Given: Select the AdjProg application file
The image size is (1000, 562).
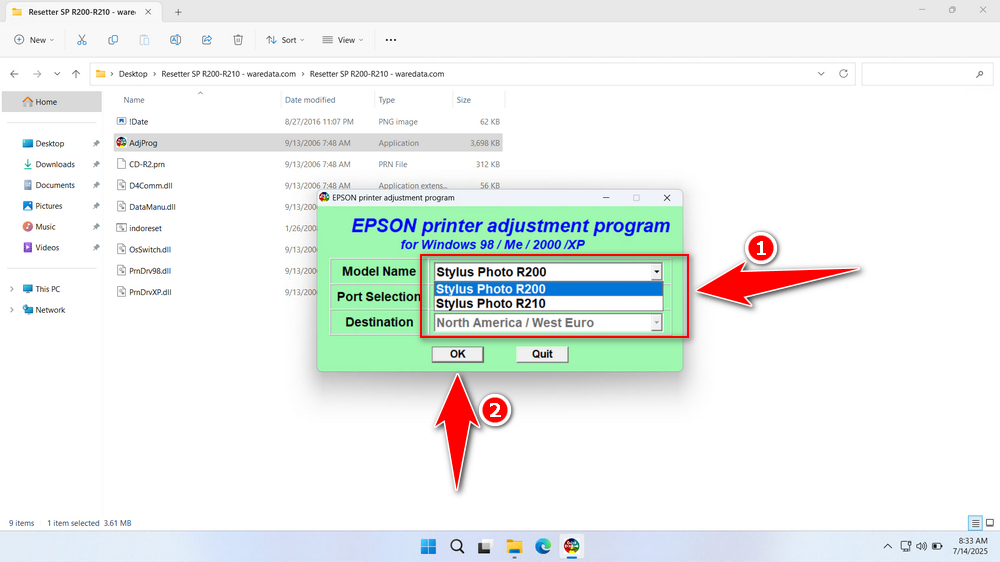Looking at the screenshot, I should coord(308,143).
